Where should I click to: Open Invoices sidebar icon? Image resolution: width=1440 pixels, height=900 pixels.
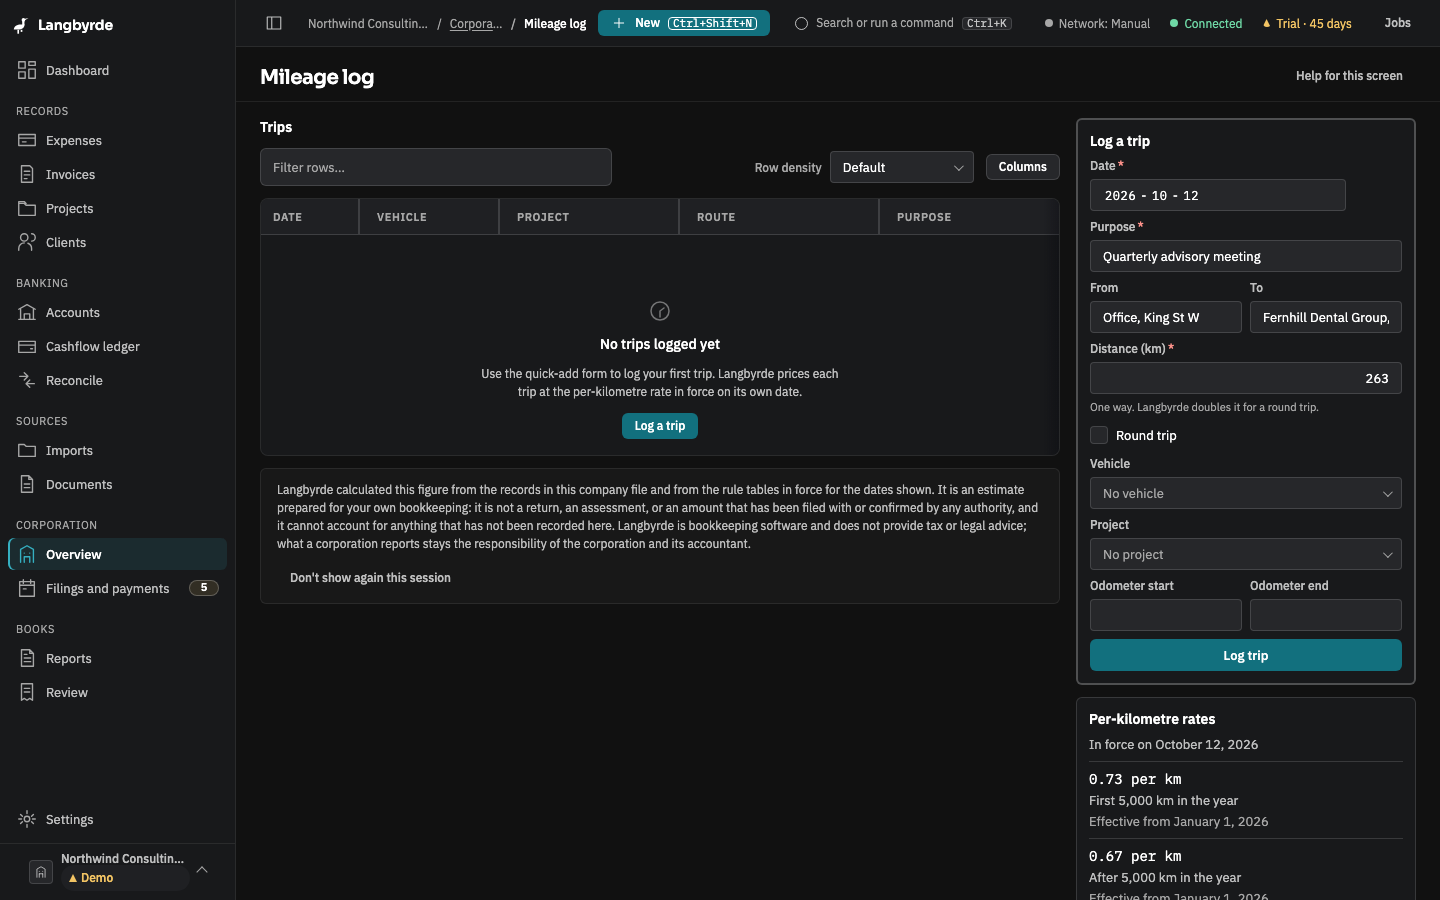click(x=27, y=174)
